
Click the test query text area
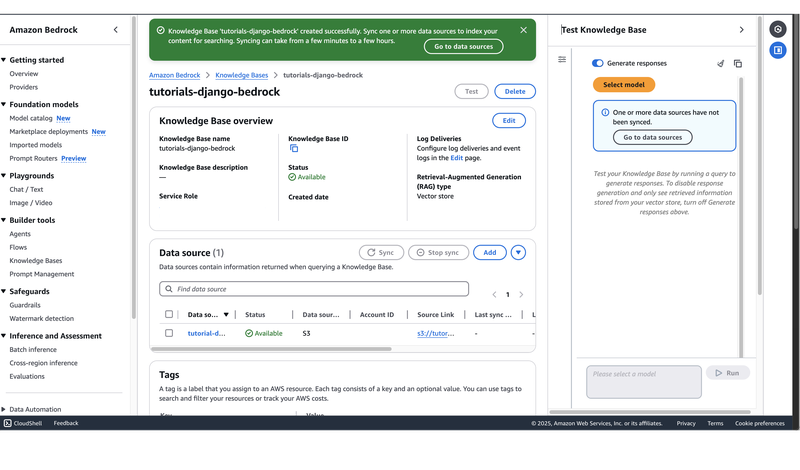(x=644, y=382)
